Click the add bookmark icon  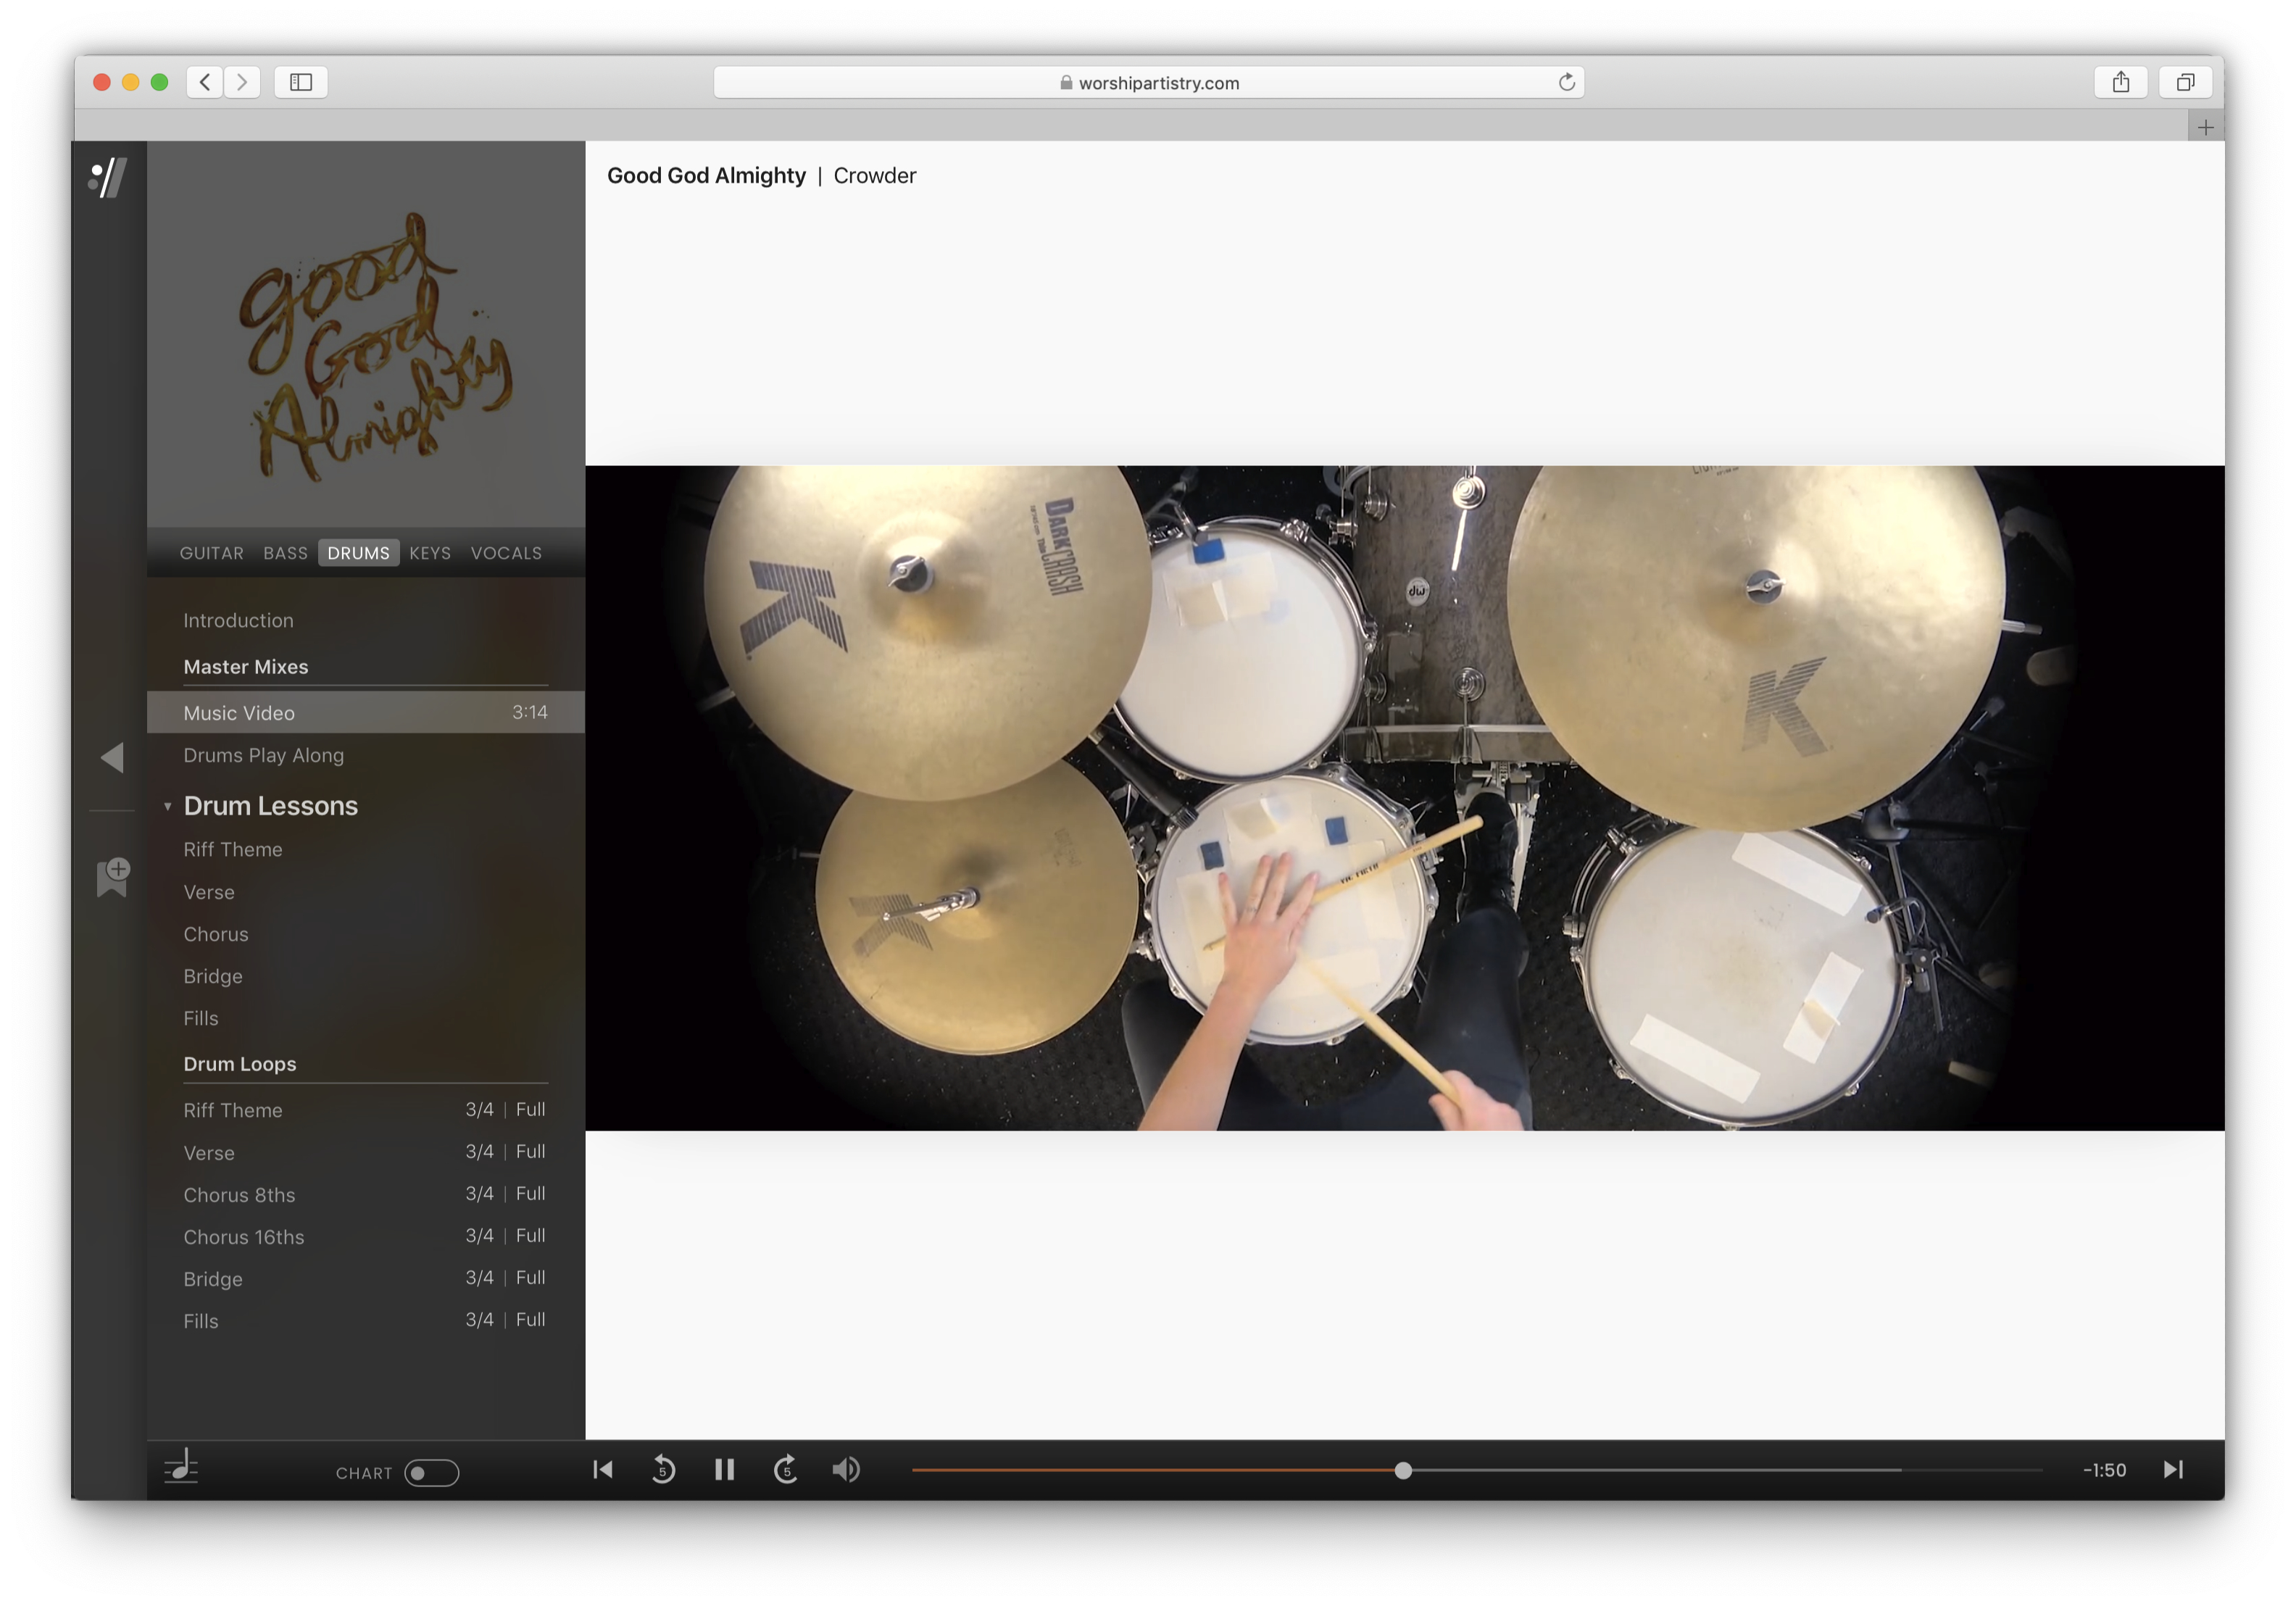113,876
